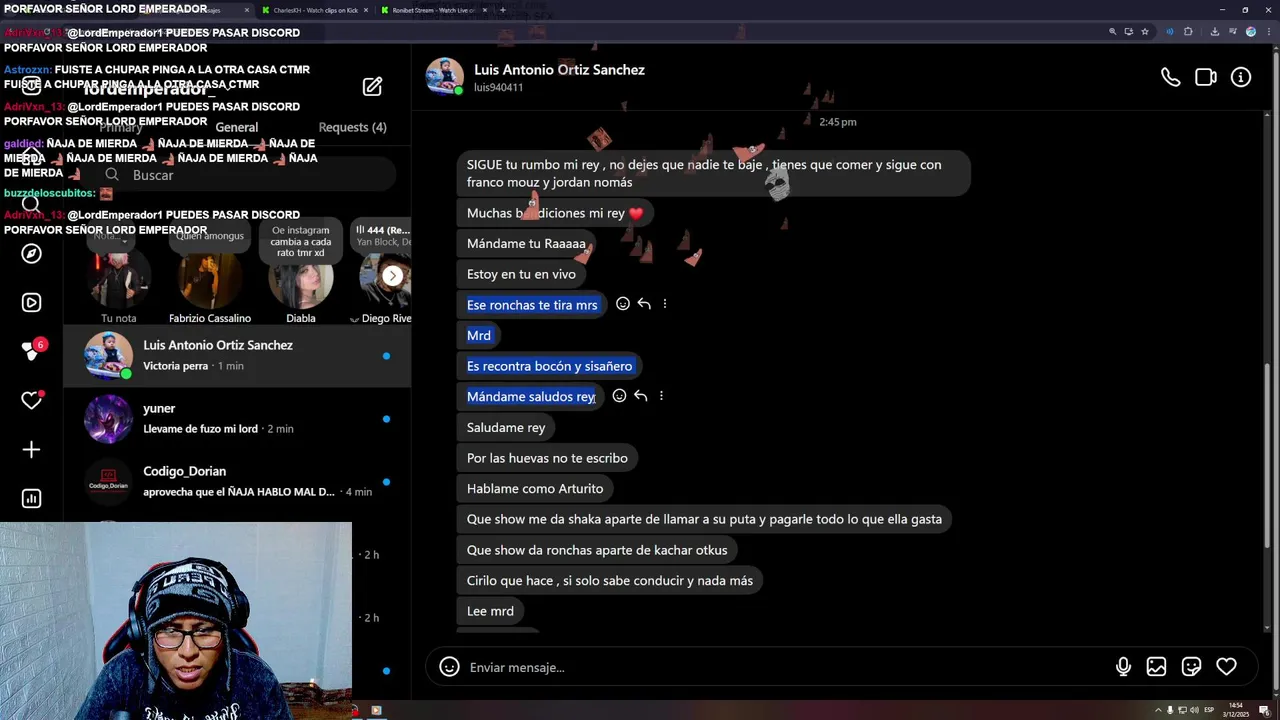The height and width of the screenshot is (720, 1280).
Task: Open Windows notification center icon
Action: click(1264, 710)
